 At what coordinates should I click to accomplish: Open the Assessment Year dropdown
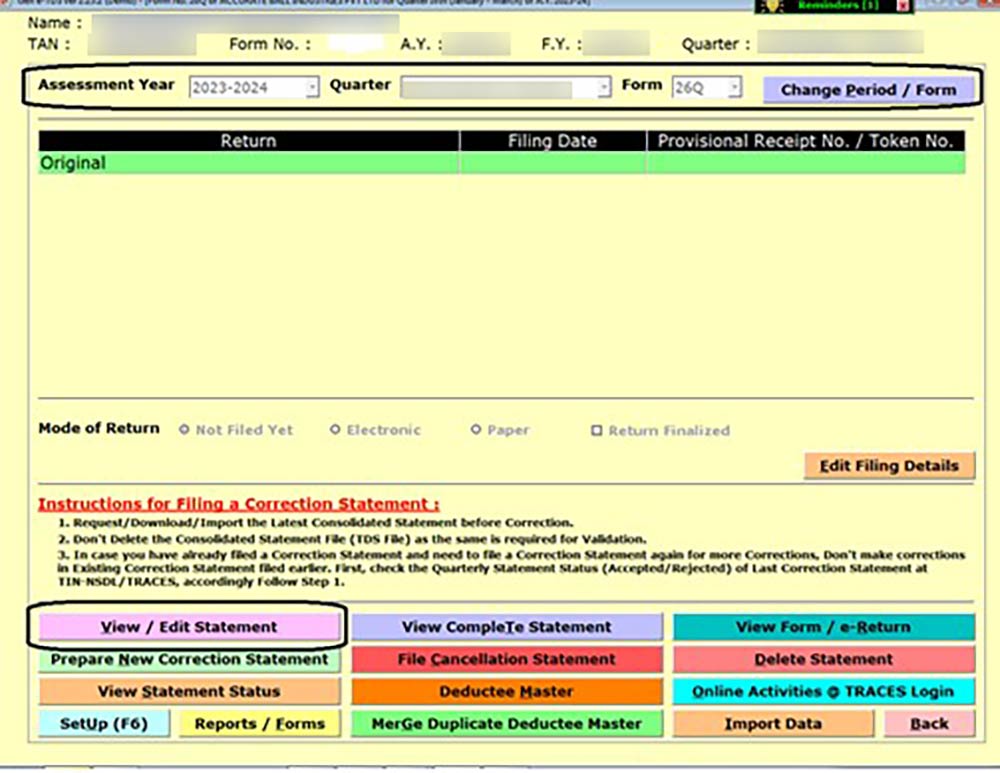click(312, 88)
